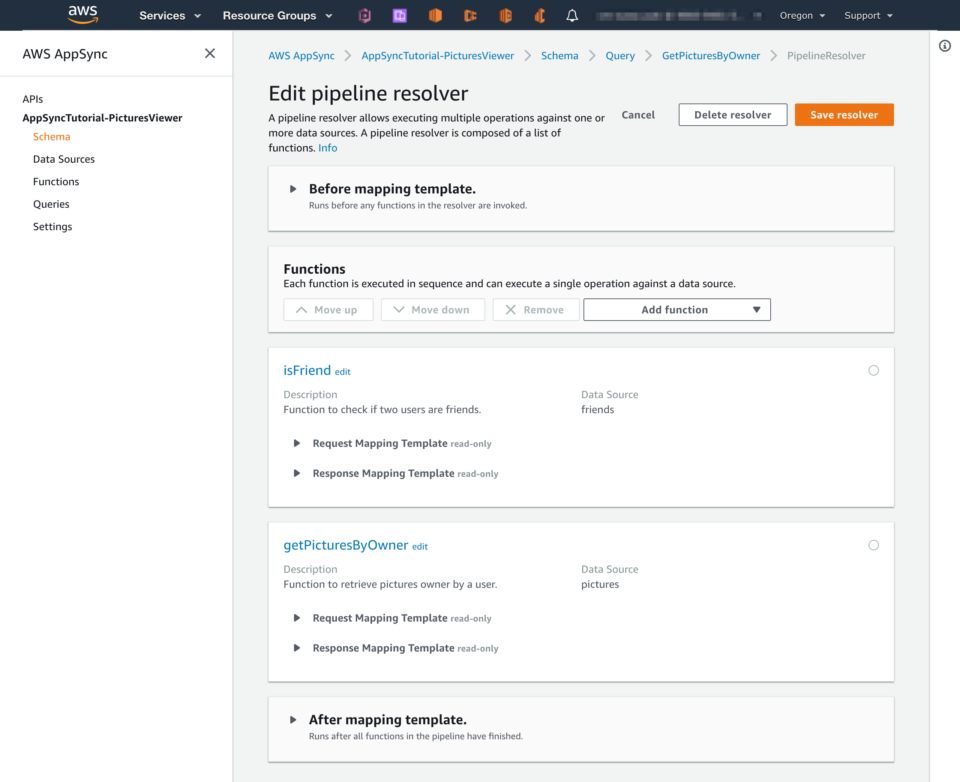This screenshot has width=960, height=782.
Task: Click edit next to getPicturesByOwner
Action: point(420,546)
